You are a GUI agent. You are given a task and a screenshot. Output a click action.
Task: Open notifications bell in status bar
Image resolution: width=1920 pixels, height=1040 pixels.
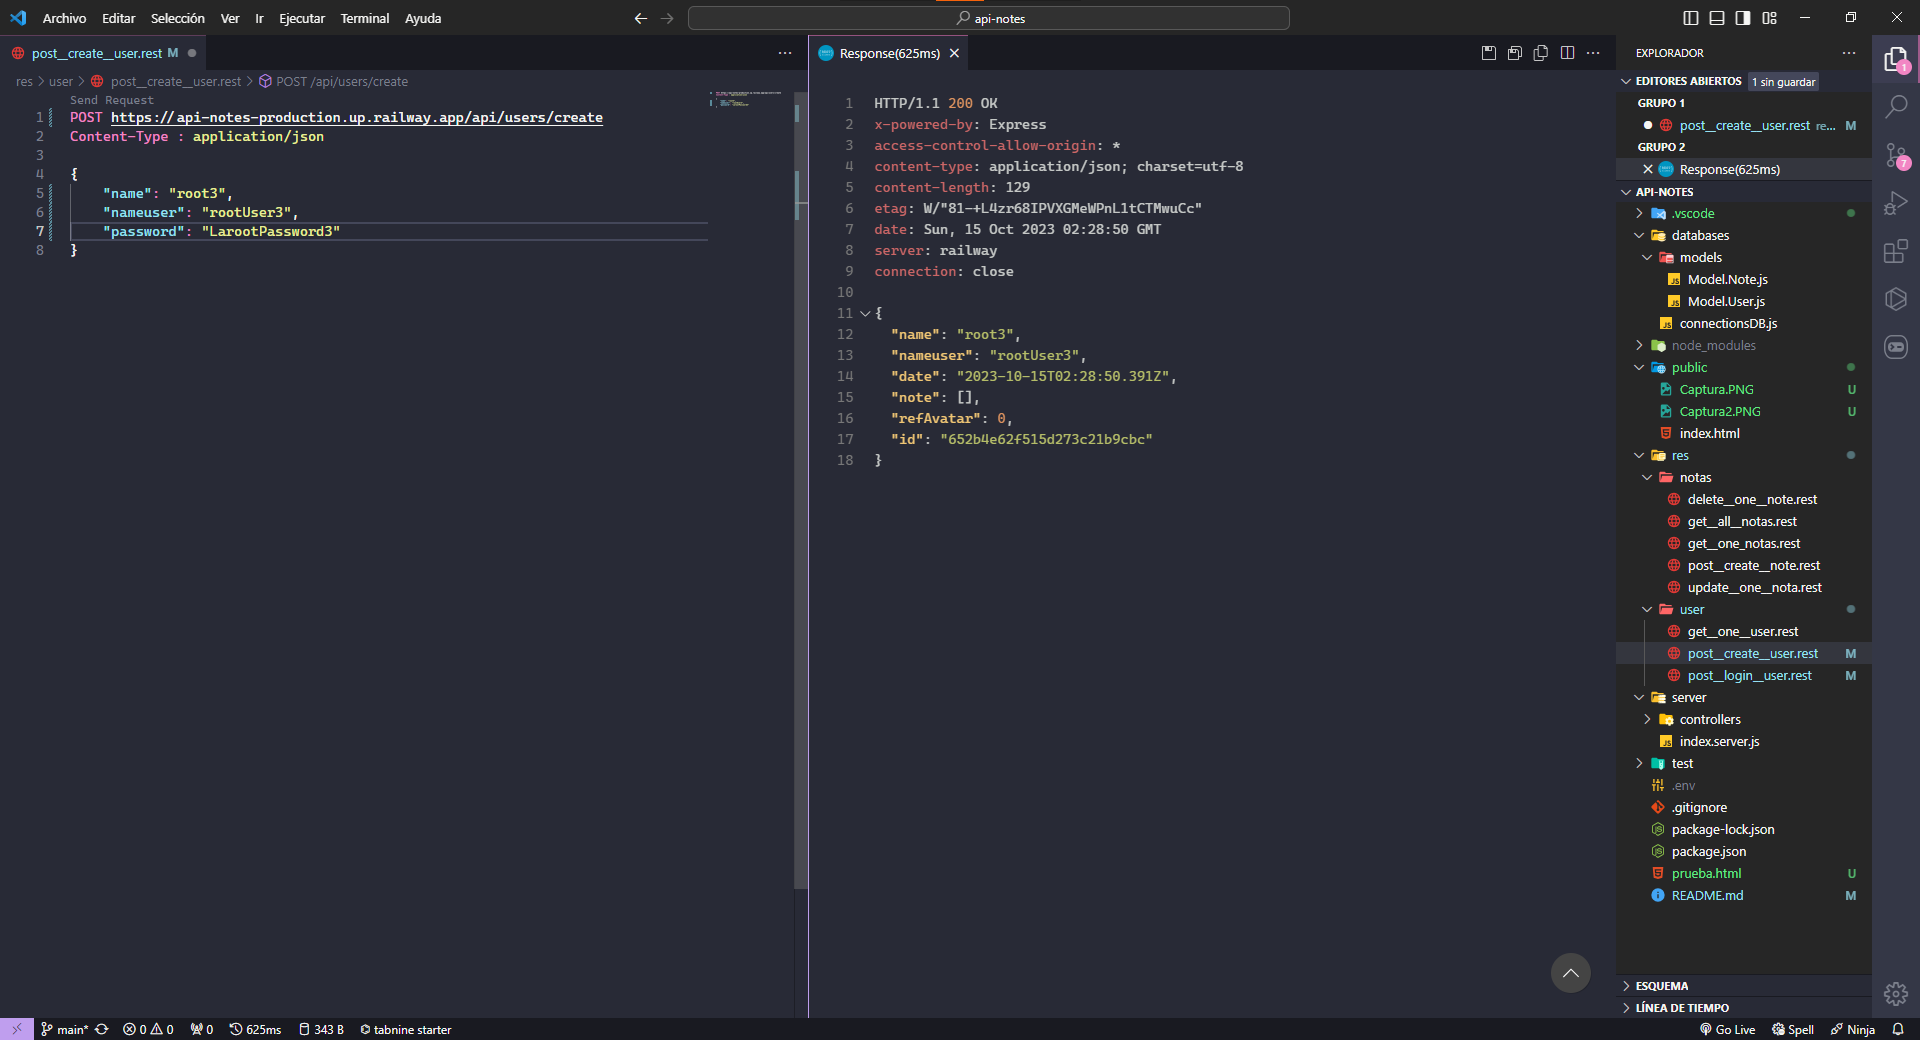[x=1897, y=1029]
